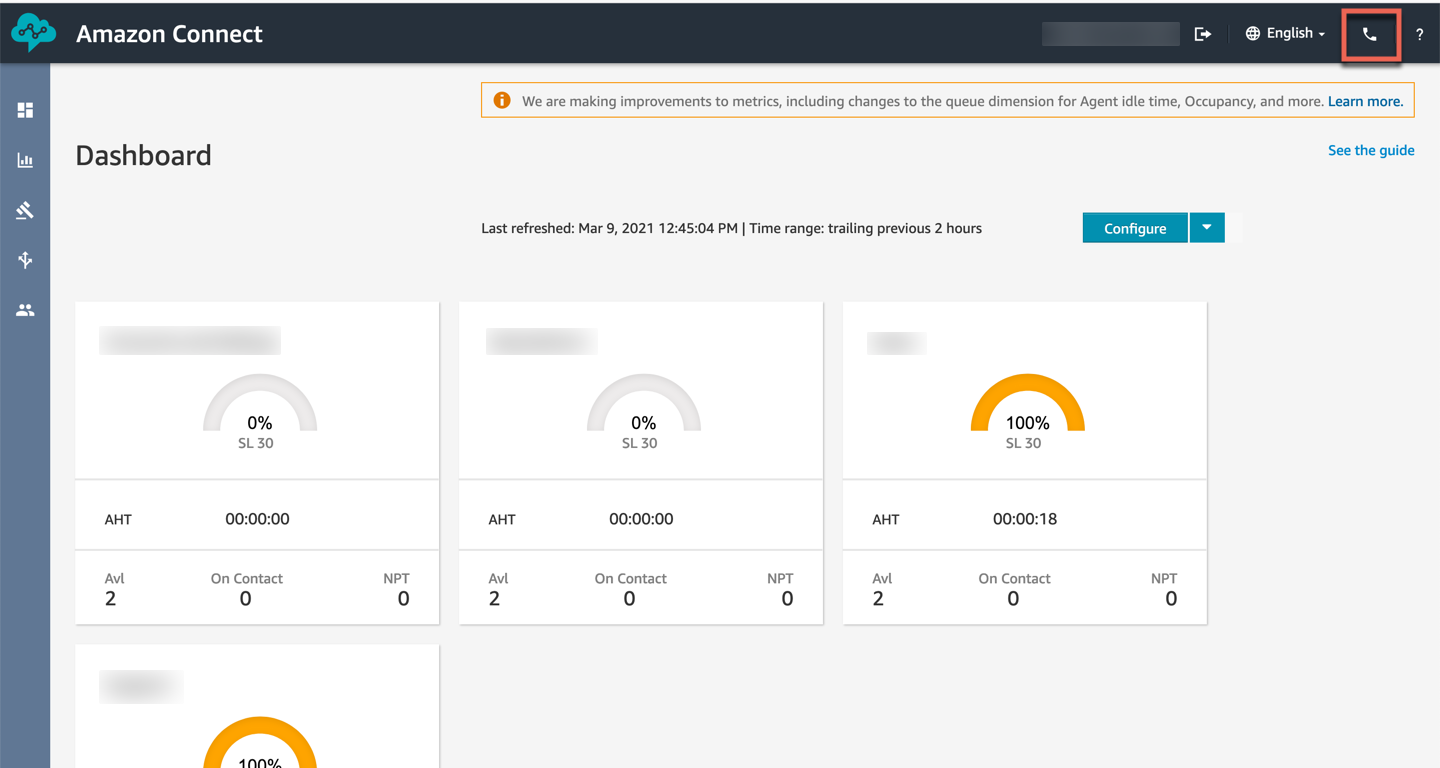Open the See the guide link

click(1370, 150)
